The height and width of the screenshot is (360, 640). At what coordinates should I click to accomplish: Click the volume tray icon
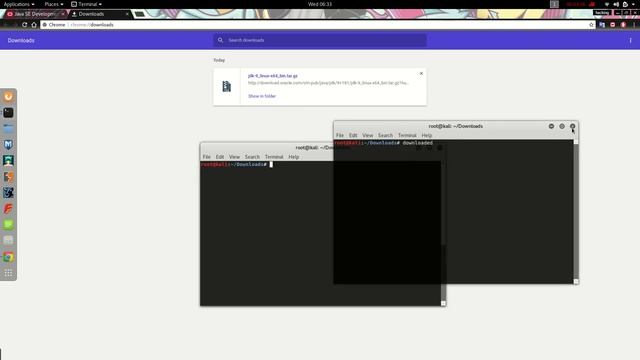click(x=616, y=4)
